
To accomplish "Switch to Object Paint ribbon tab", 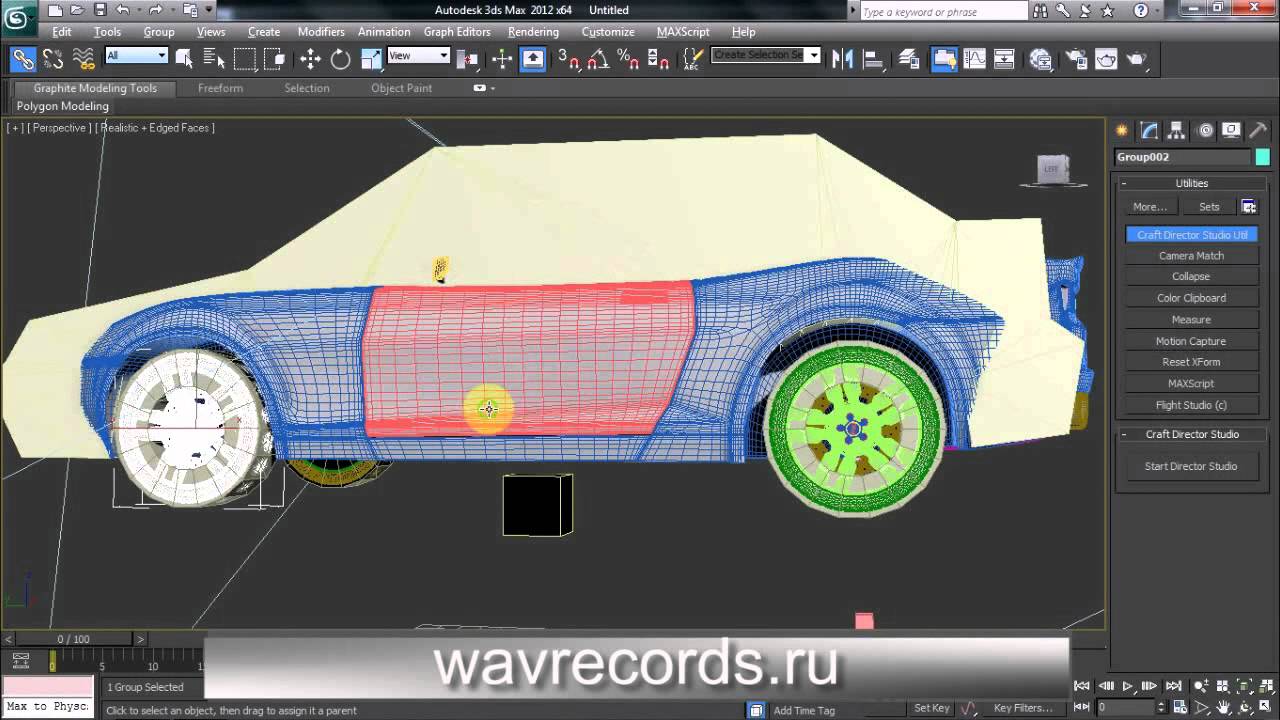I will tap(401, 88).
